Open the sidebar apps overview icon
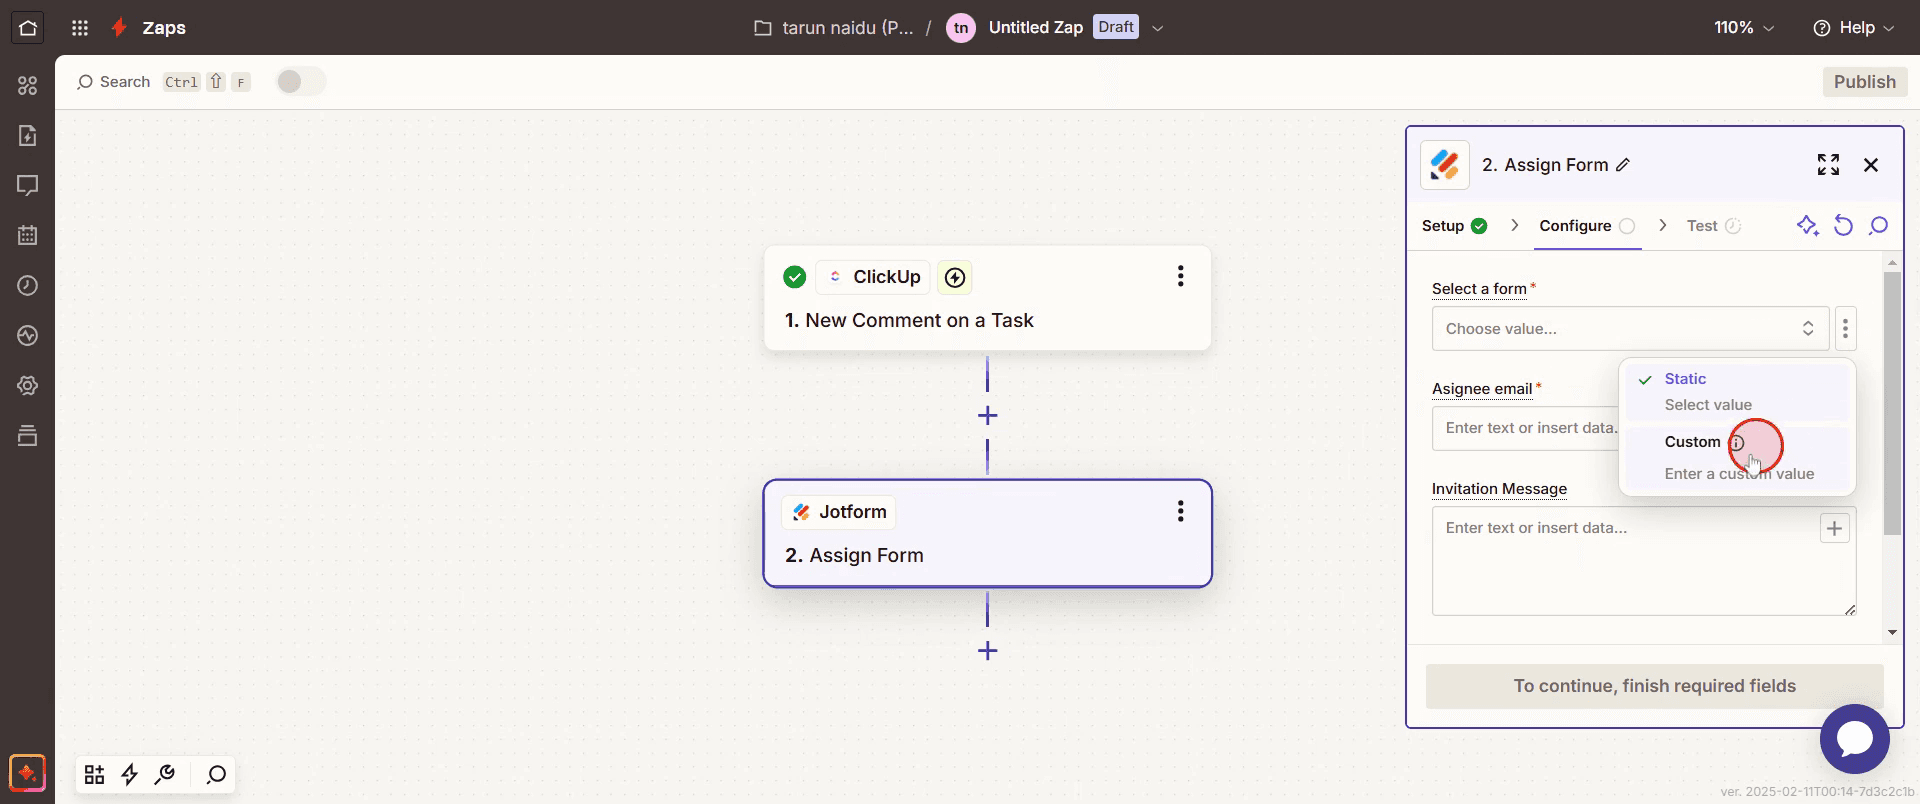 pyautogui.click(x=27, y=86)
